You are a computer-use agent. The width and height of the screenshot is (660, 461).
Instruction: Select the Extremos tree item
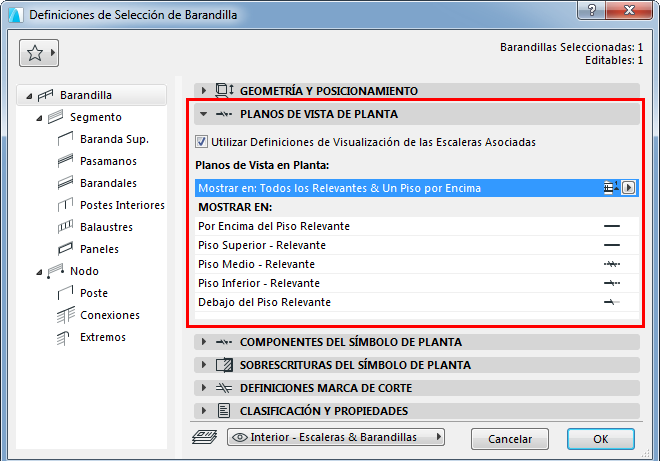[x=103, y=337]
